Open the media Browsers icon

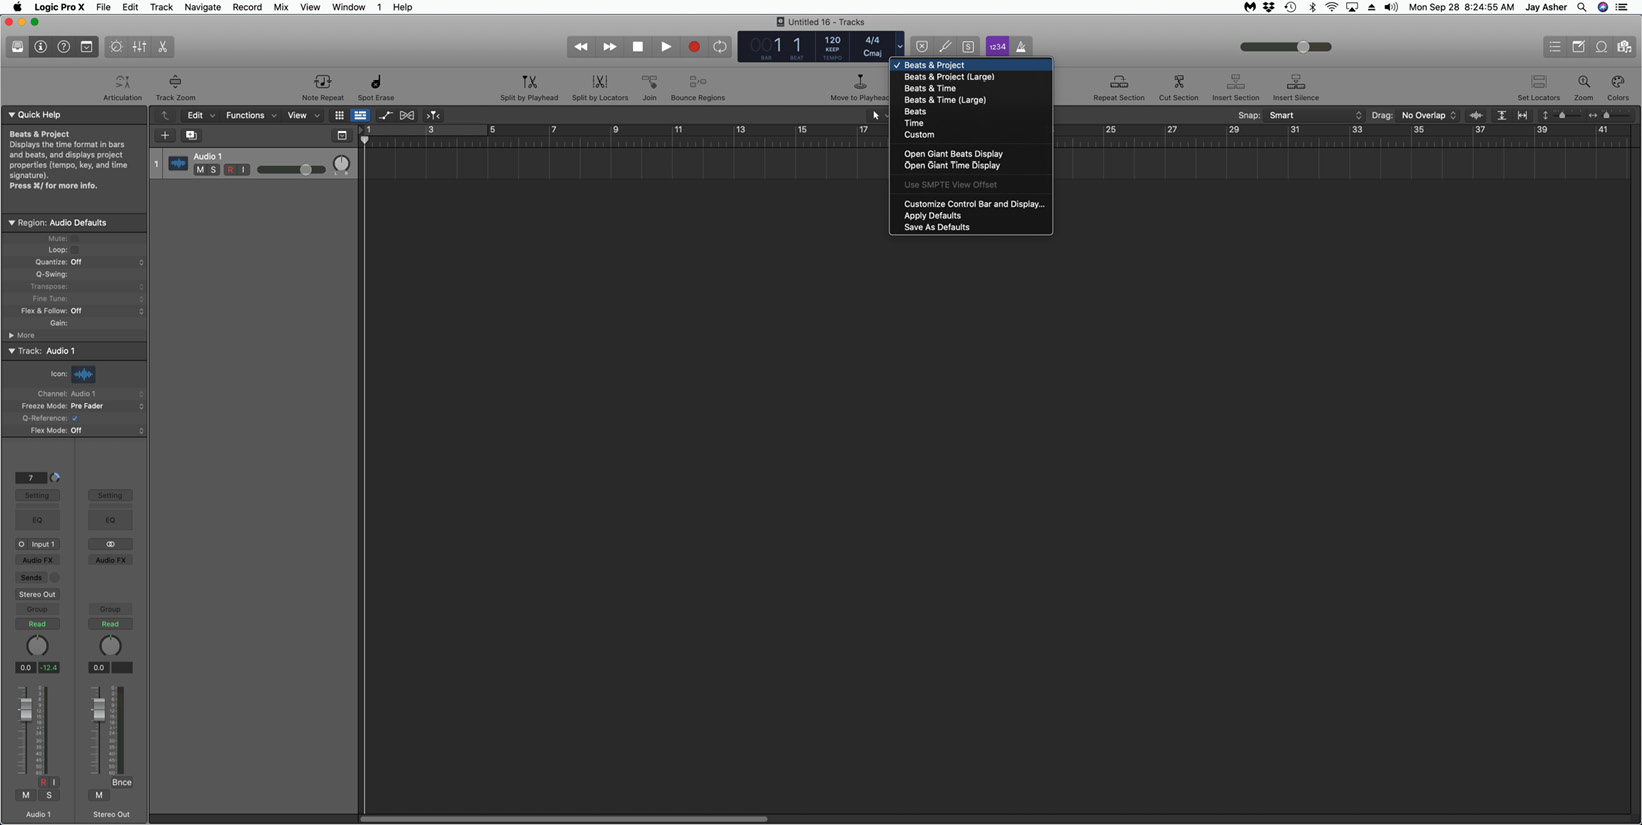pyautogui.click(x=1624, y=47)
